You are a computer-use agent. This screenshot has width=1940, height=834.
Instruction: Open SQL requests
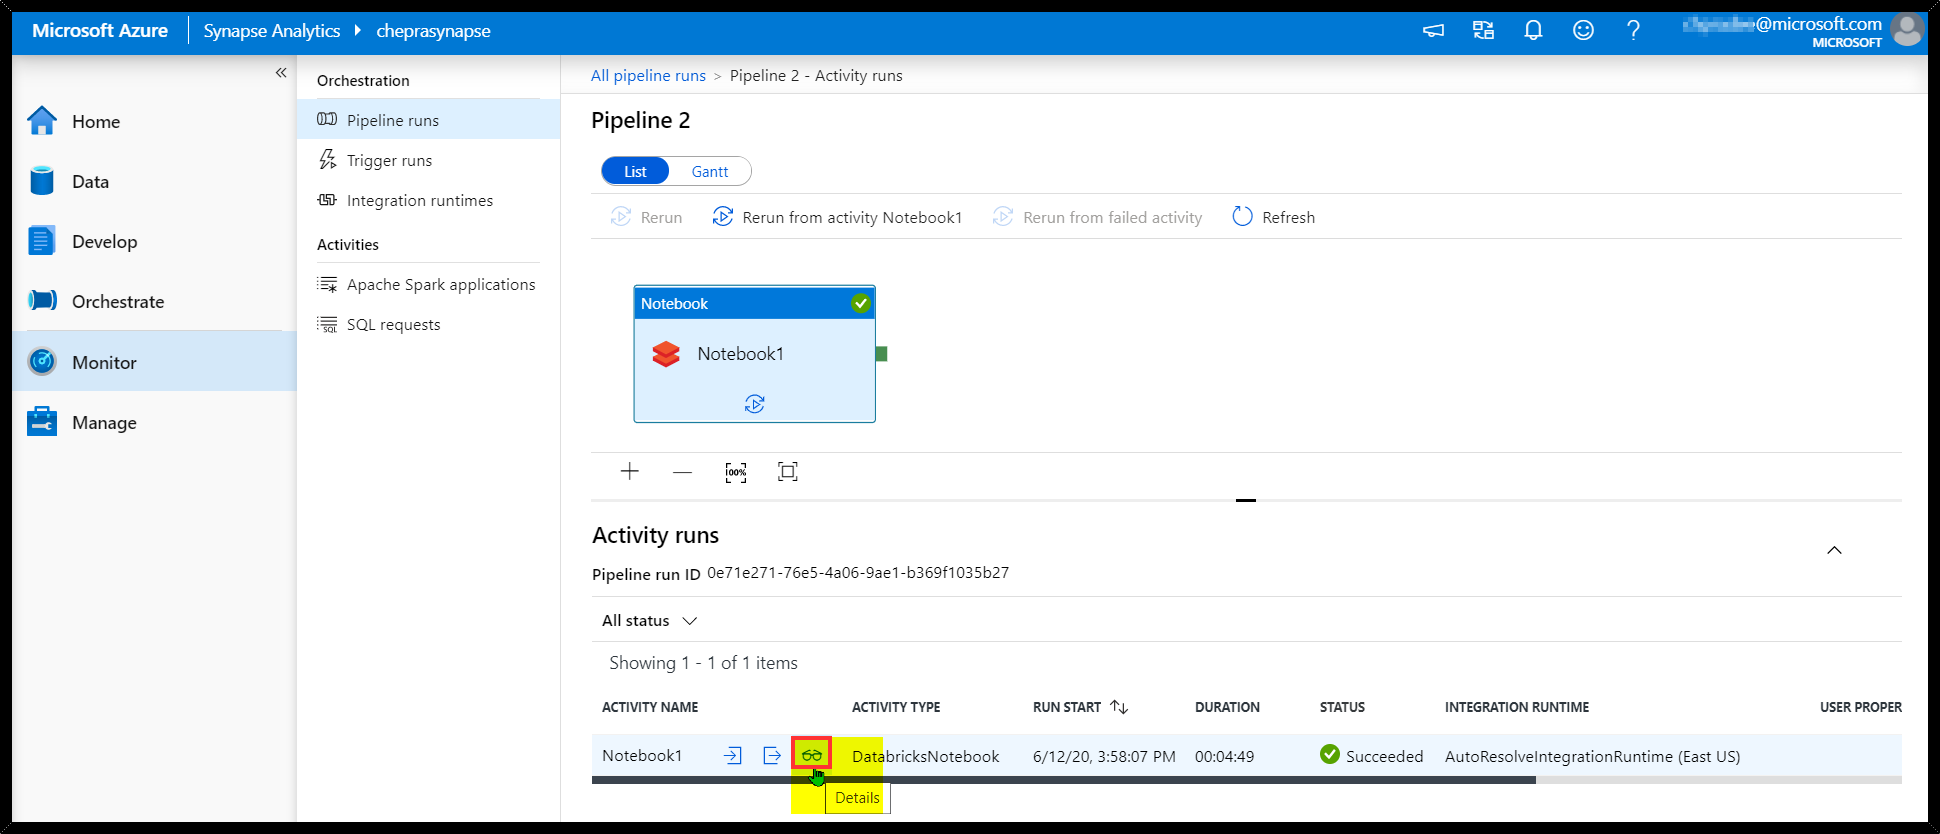click(x=428, y=324)
